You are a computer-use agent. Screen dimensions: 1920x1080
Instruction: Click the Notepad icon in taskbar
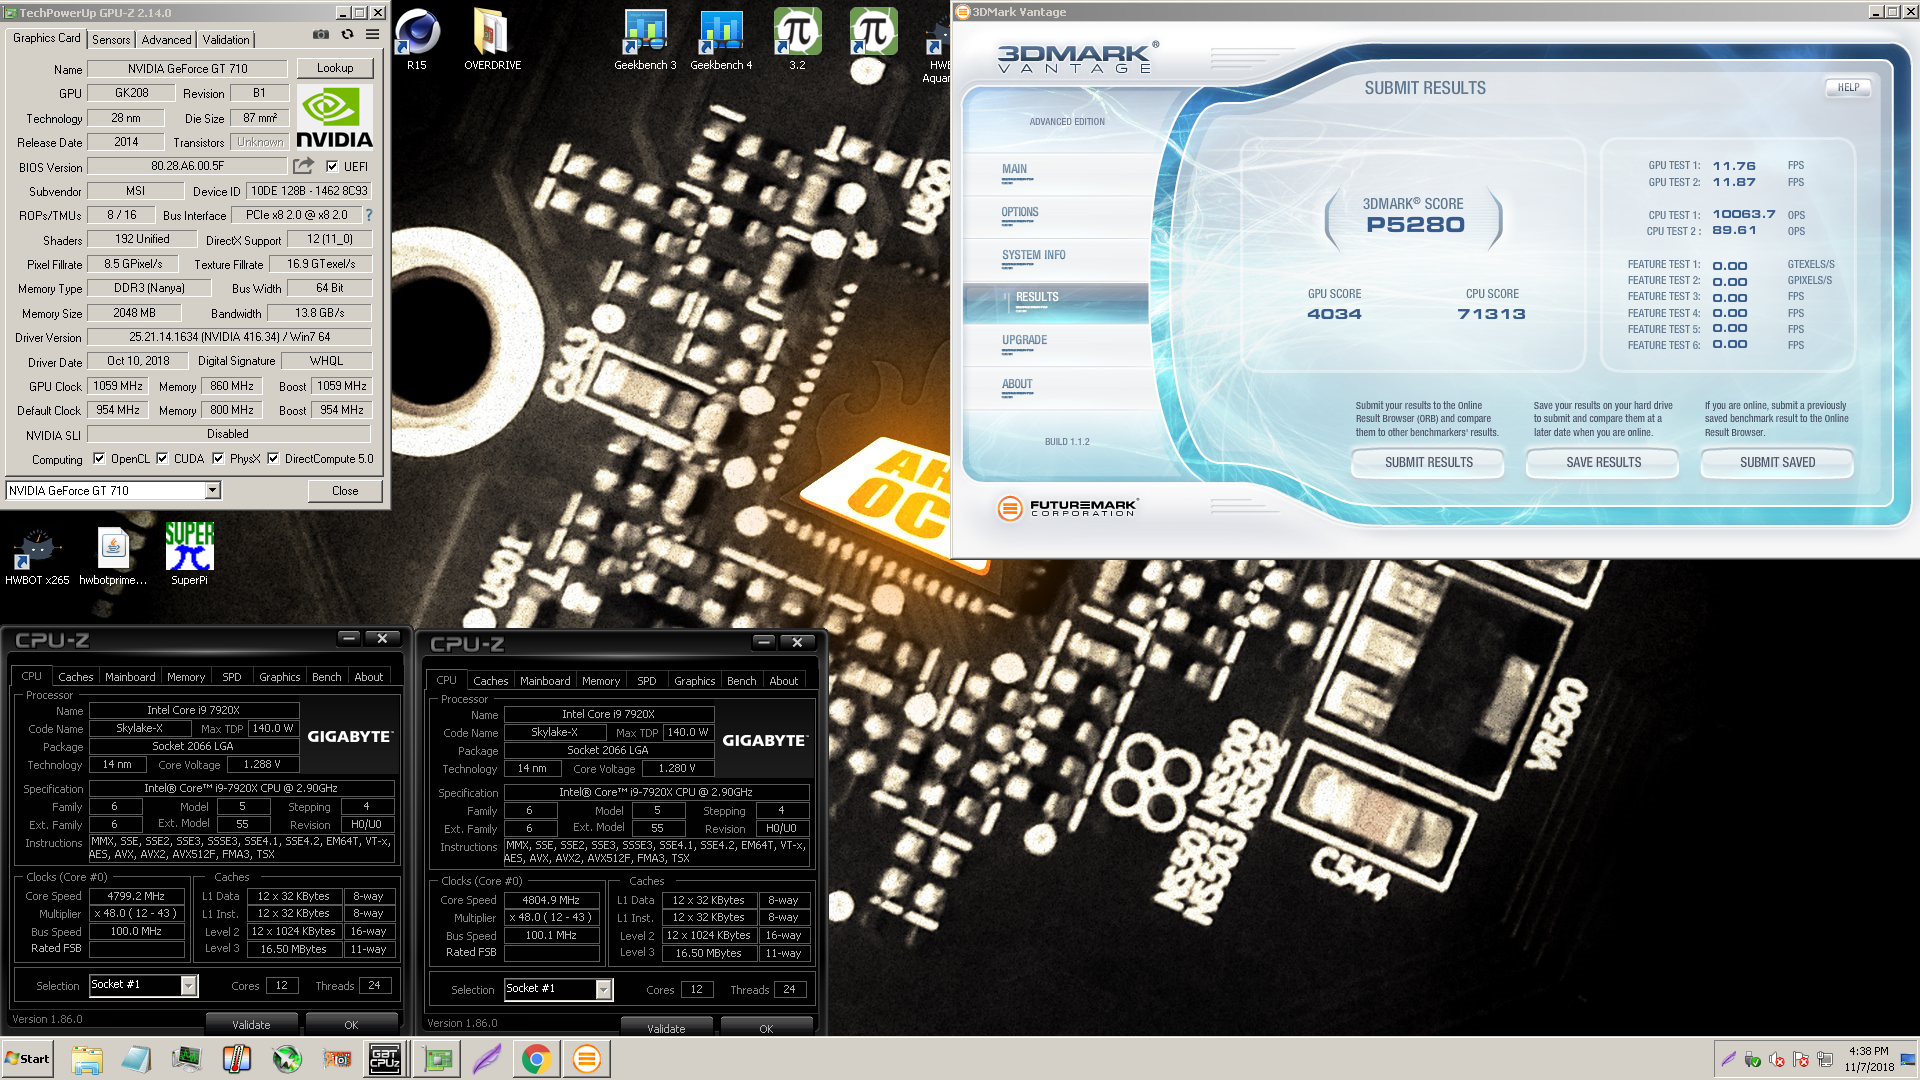point(137,1059)
